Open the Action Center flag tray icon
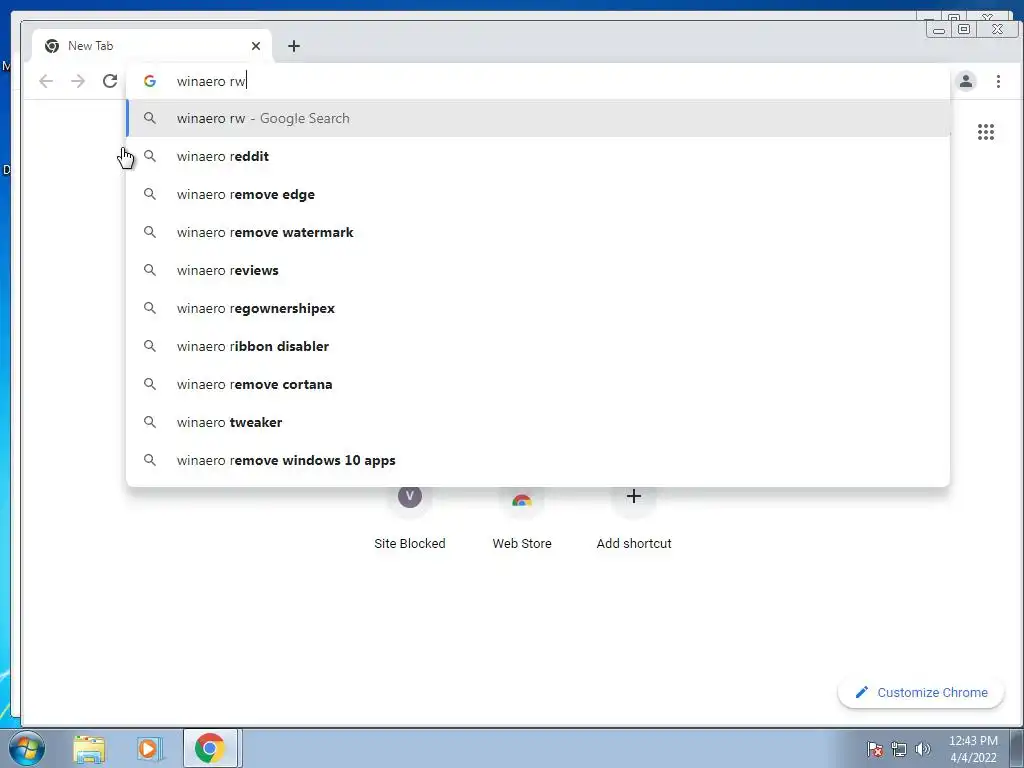 tap(875, 749)
